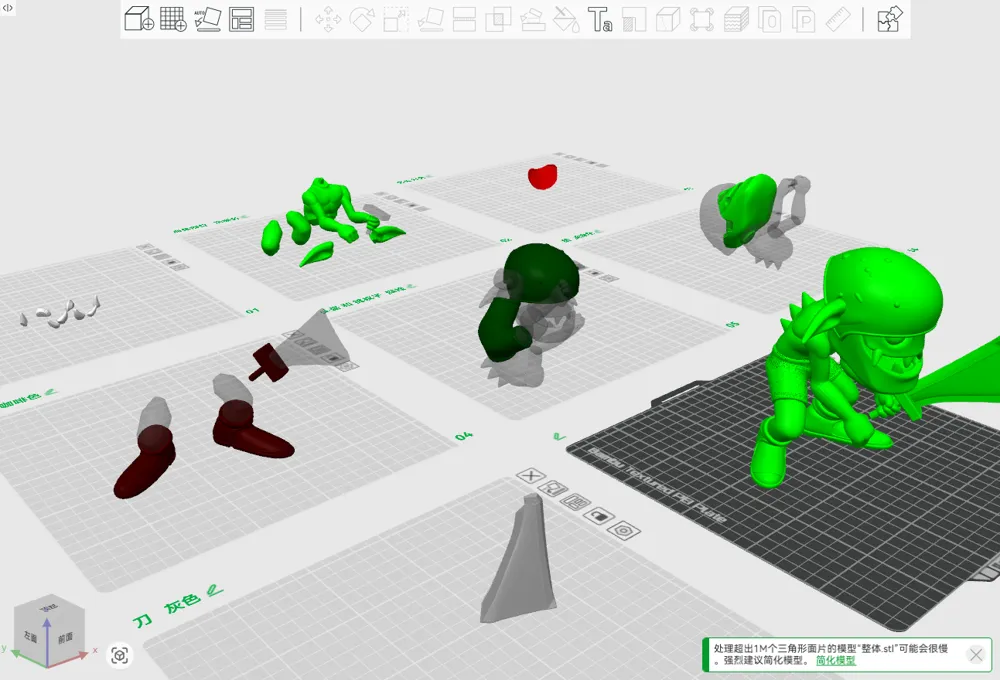This screenshot has height=680, width=1000.
Task: Click the stacked layers toolbar icon
Action: pyautogui.click(x=736, y=19)
